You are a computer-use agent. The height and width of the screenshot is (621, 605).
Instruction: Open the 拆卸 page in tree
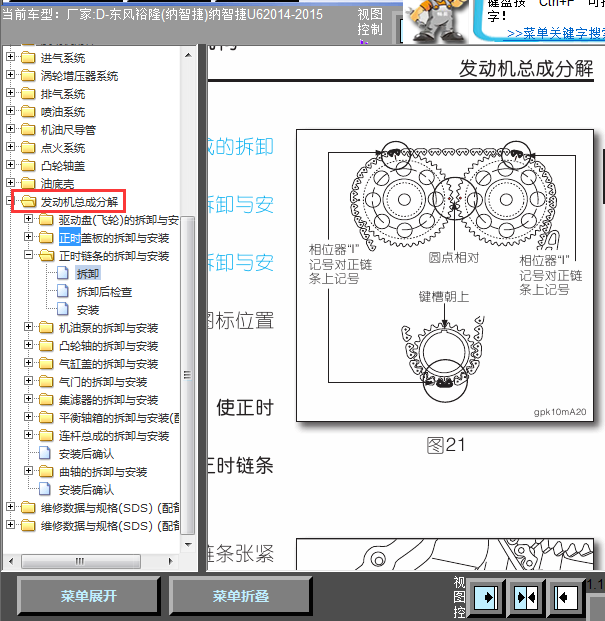(x=88, y=274)
